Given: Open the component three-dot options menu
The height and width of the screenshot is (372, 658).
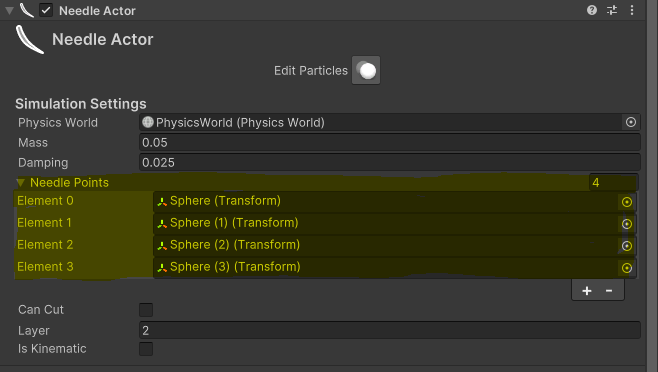Looking at the screenshot, I should pos(632,10).
